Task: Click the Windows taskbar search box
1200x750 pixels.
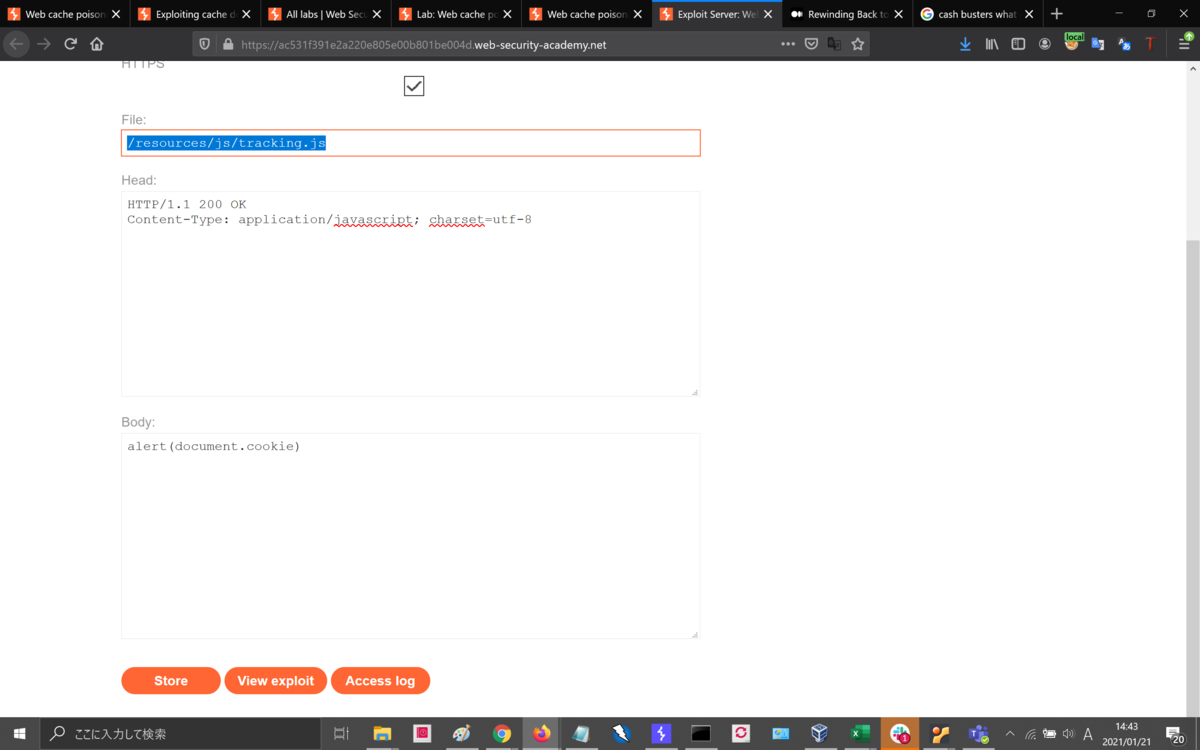Action: (181, 733)
